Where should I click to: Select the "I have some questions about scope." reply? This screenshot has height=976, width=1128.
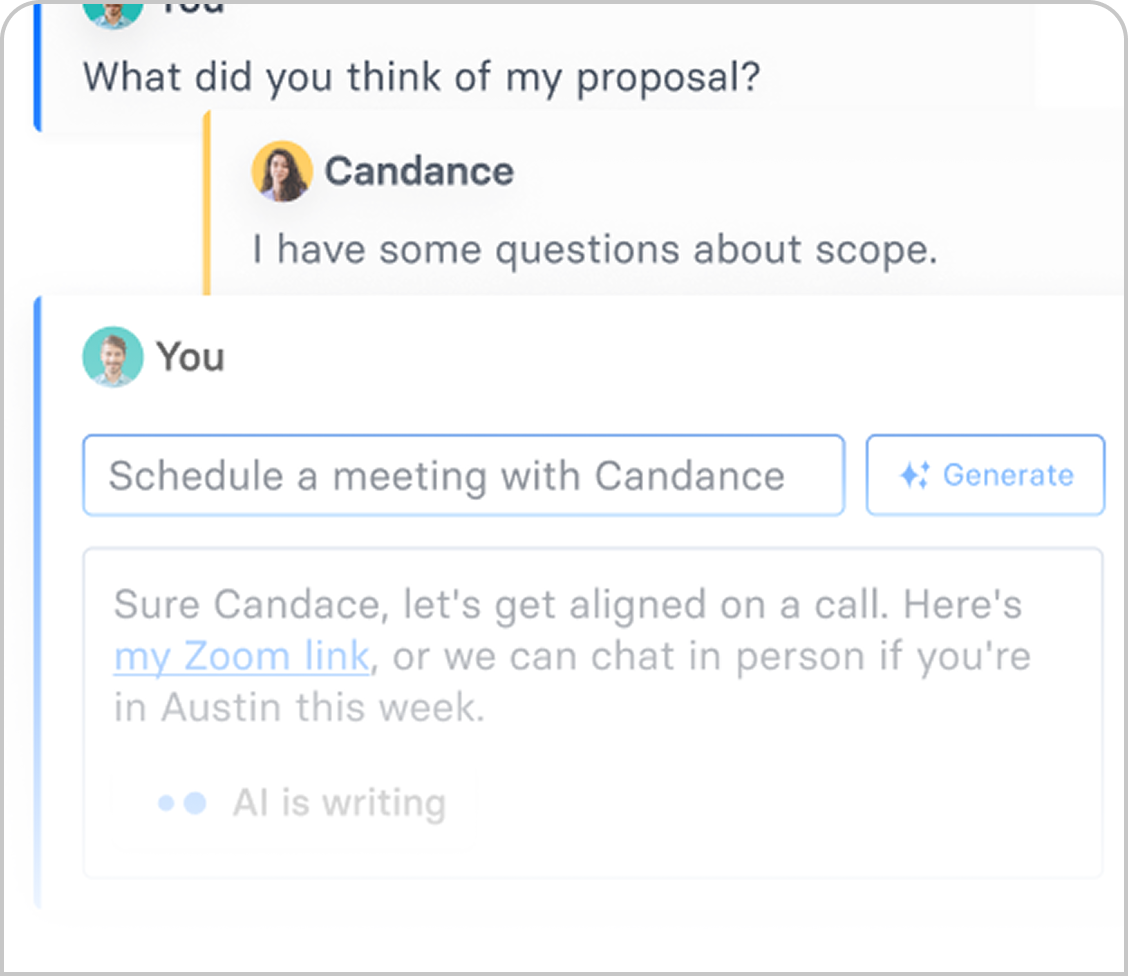(594, 250)
